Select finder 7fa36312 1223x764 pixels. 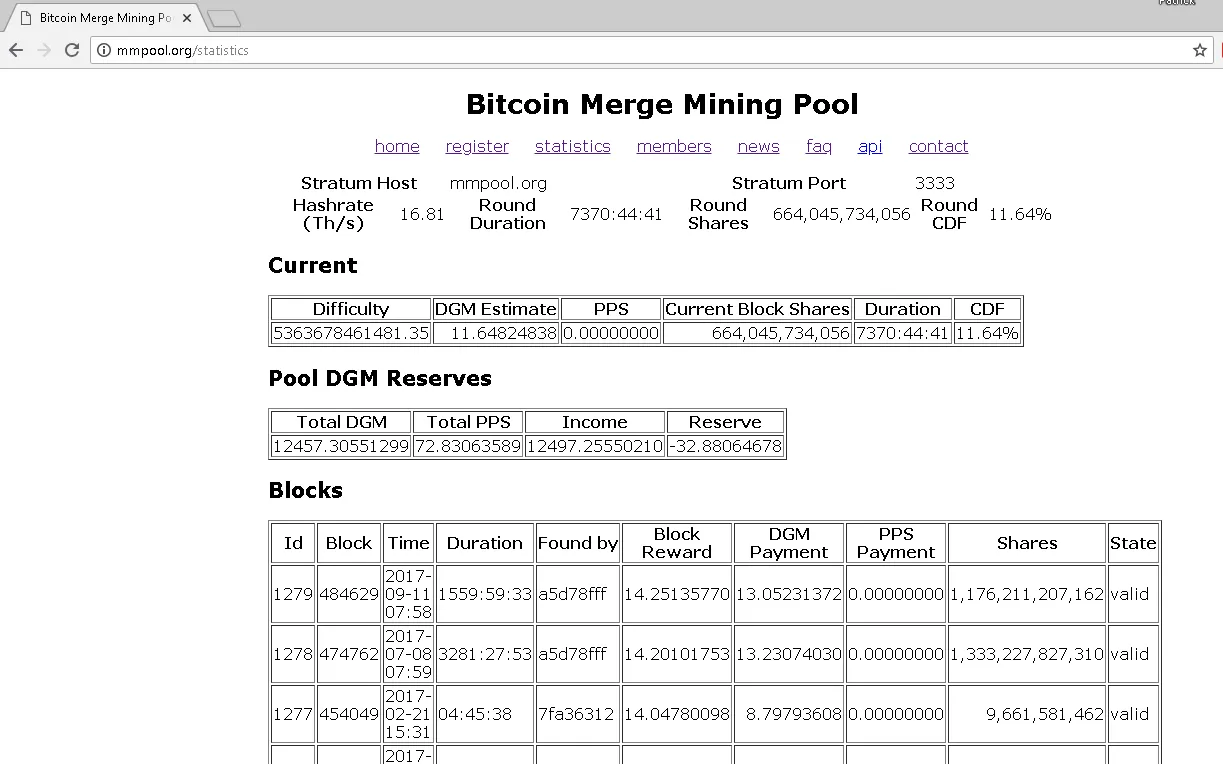[x=578, y=714]
